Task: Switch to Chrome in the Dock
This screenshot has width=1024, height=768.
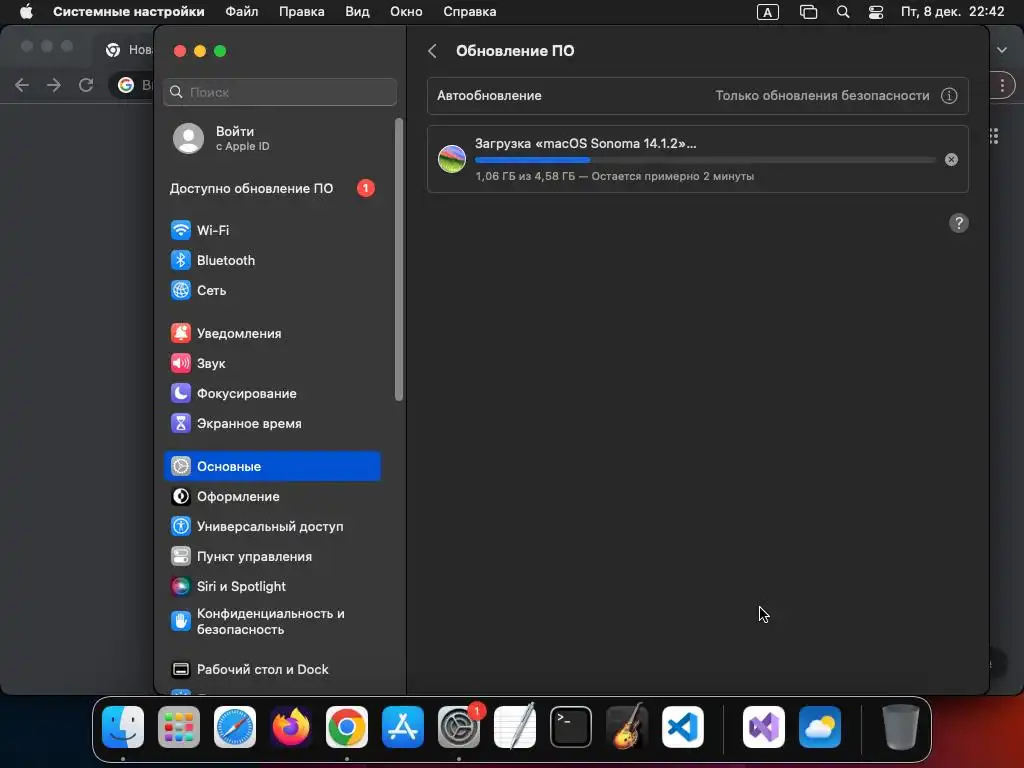Action: 347,727
